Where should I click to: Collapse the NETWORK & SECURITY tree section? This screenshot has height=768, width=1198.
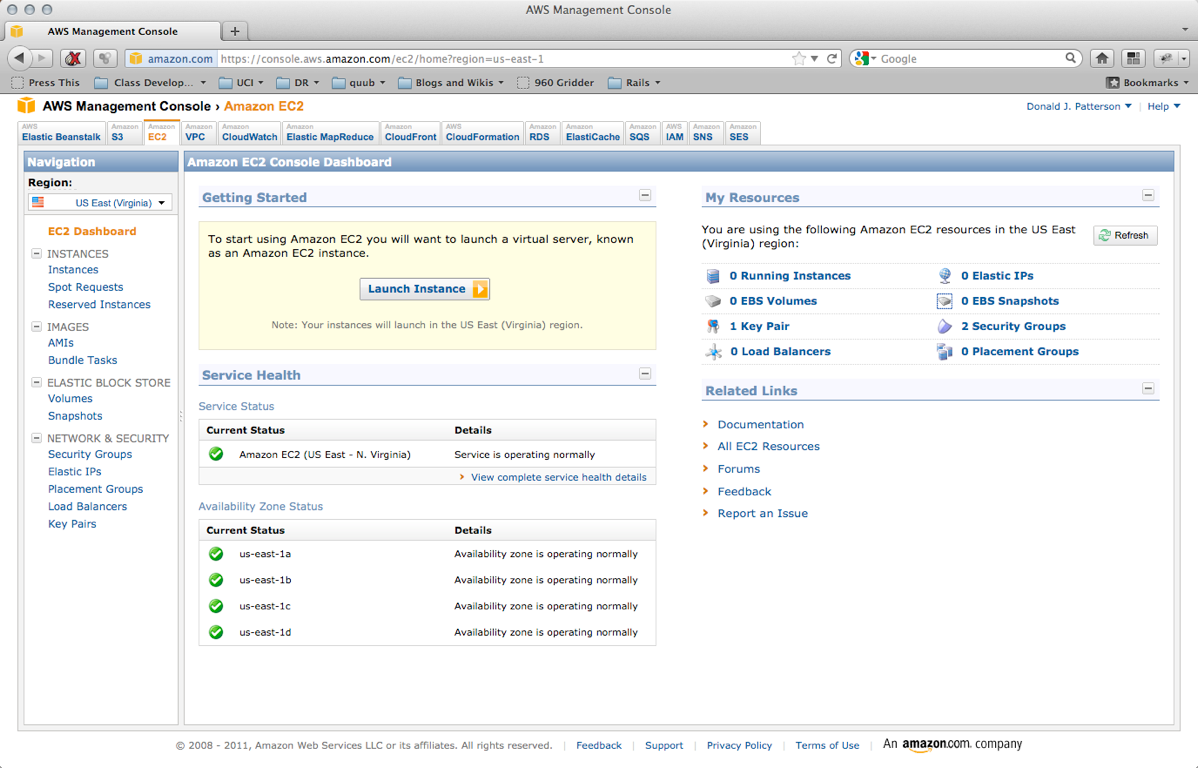tap(37, 438)
